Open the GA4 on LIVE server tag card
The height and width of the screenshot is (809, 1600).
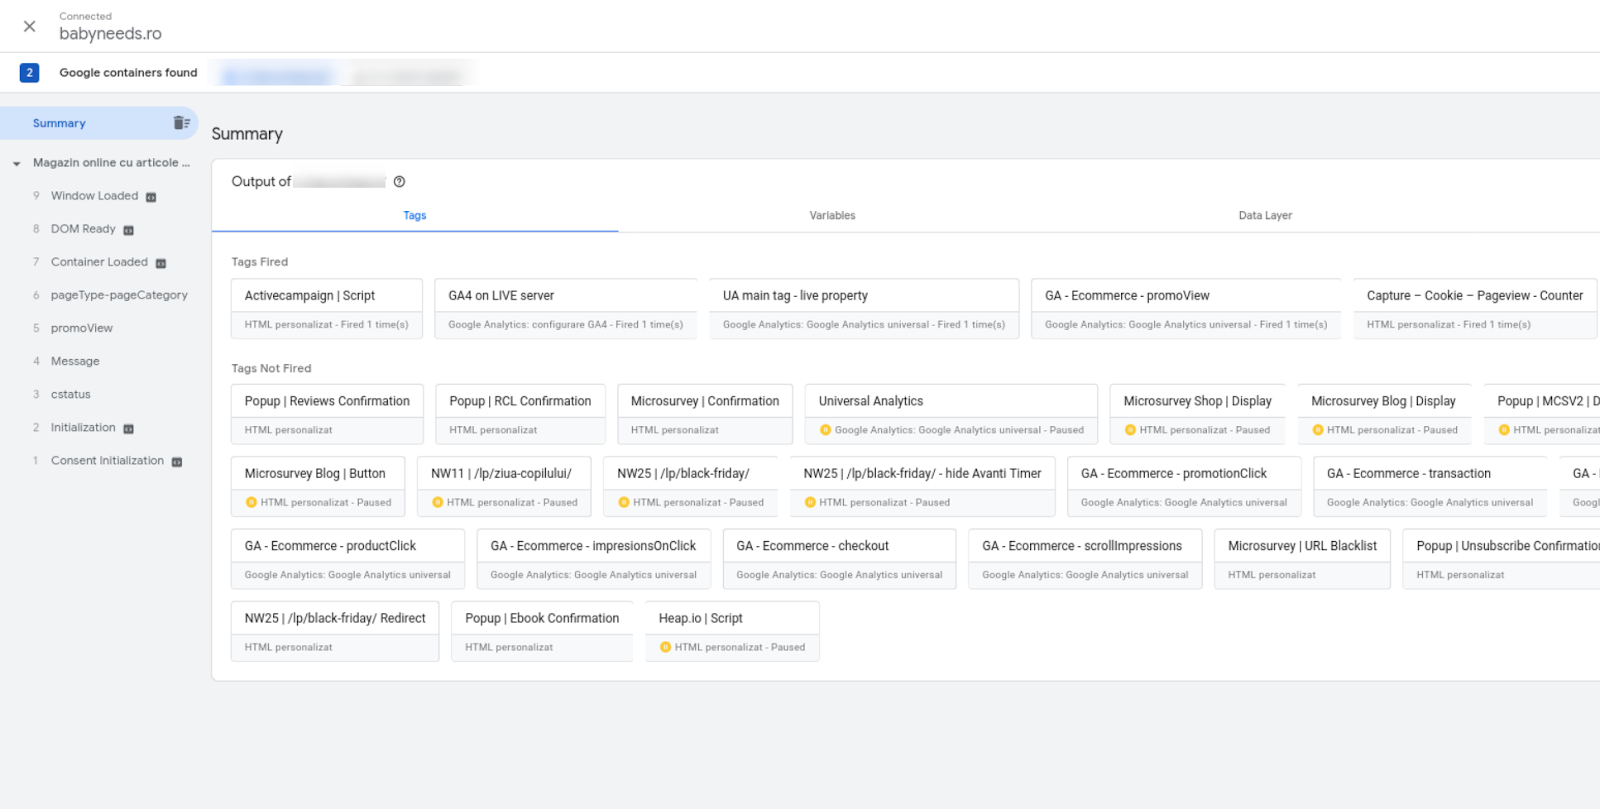pyautogui.click(x=566, y=309)
